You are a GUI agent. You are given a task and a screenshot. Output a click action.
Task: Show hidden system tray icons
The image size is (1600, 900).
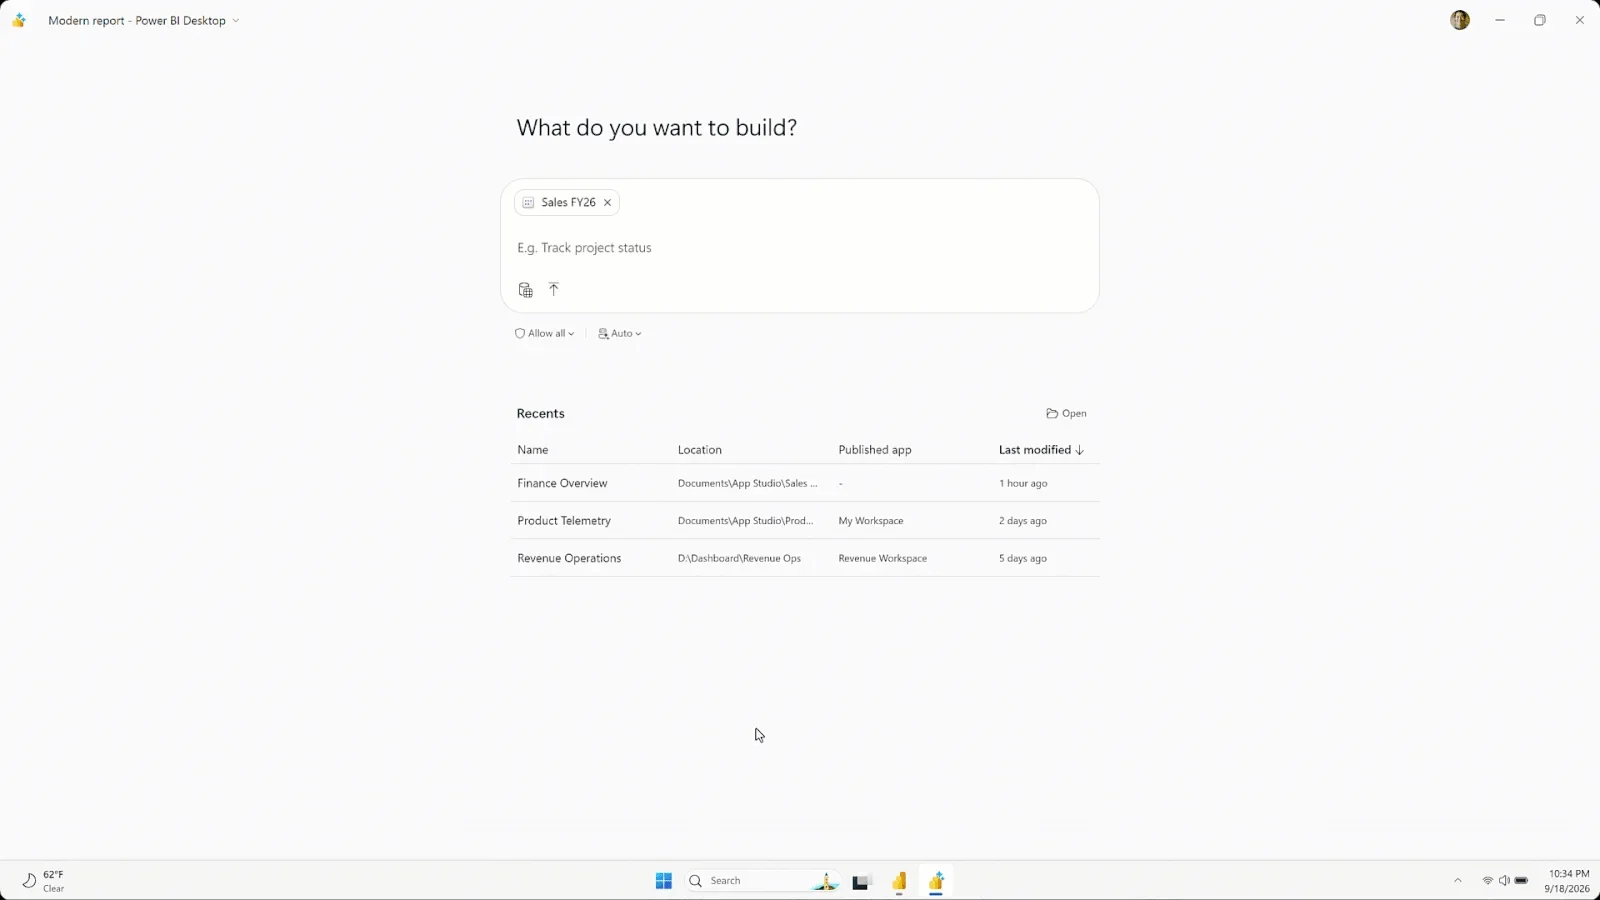[x=1457, y=881]
